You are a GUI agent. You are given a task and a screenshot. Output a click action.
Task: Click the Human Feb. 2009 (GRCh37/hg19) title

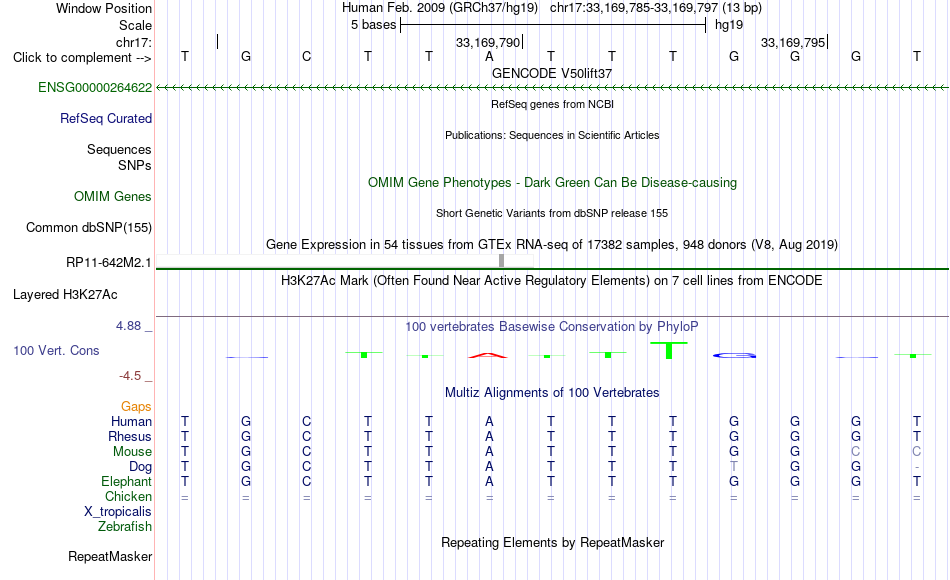click(x=439, y=8)
